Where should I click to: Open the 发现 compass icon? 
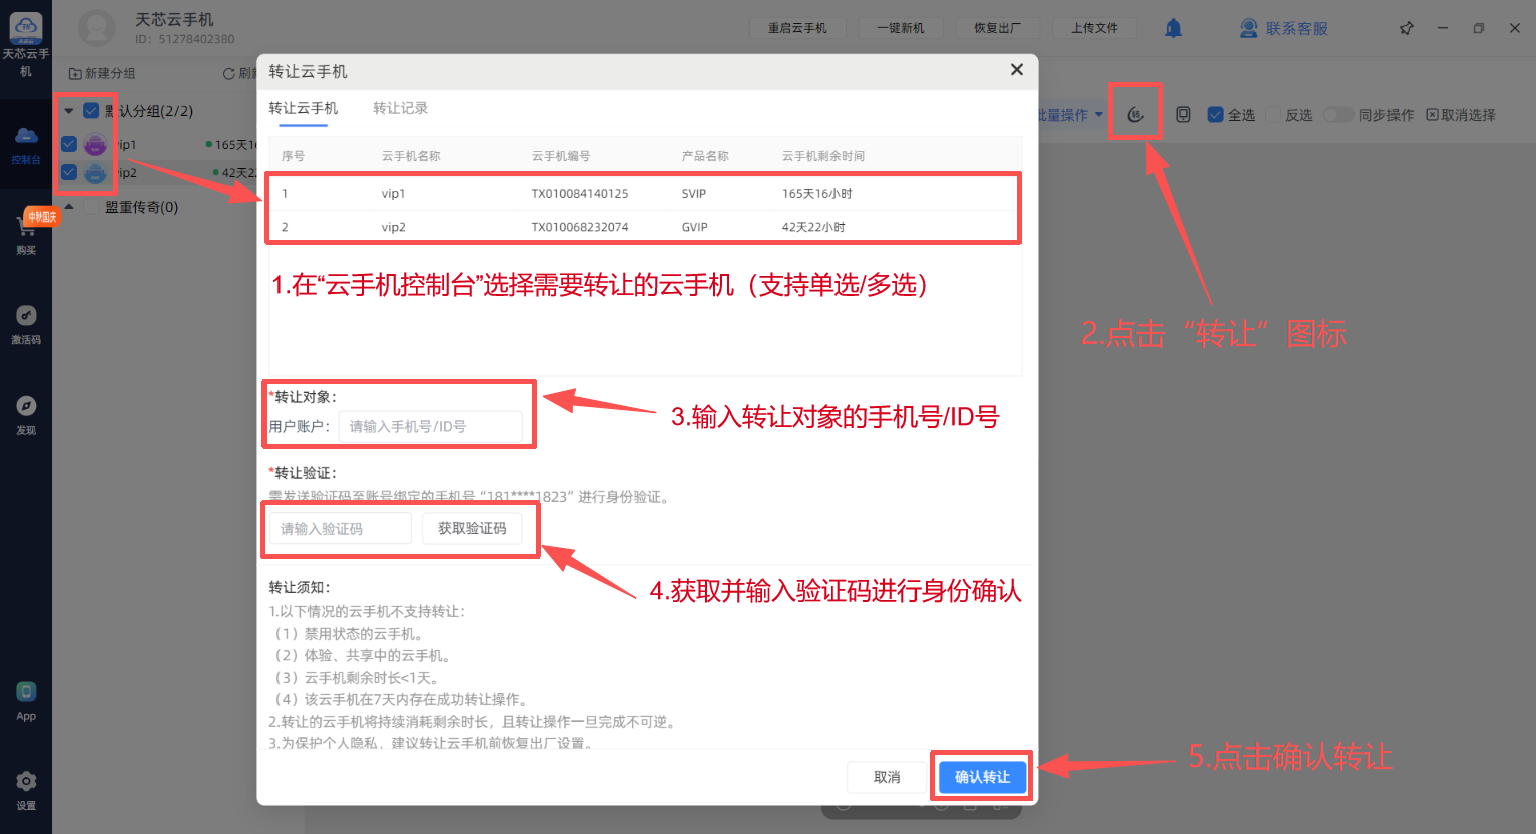point(26,414)
